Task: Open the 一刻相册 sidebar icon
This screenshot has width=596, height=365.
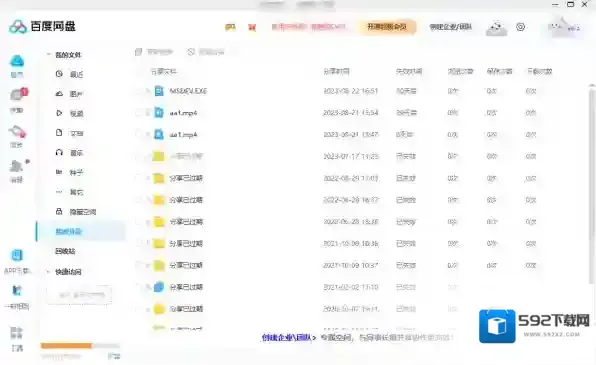Action: (17, 291)
